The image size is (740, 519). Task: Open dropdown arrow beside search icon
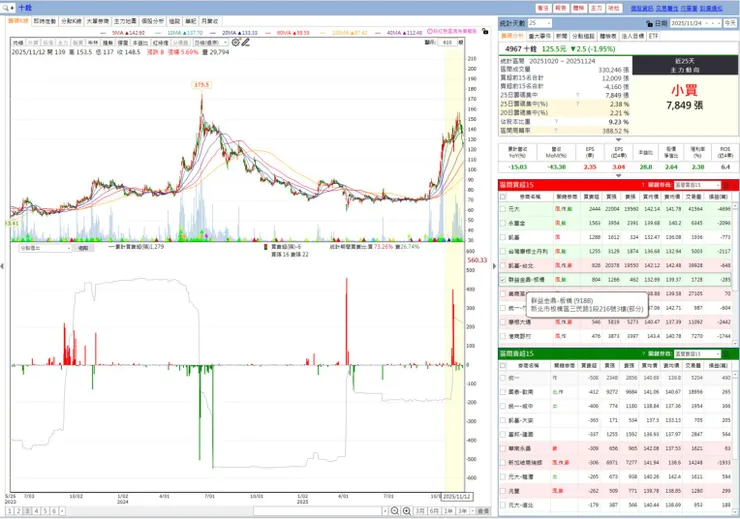[x=12, y=8]
